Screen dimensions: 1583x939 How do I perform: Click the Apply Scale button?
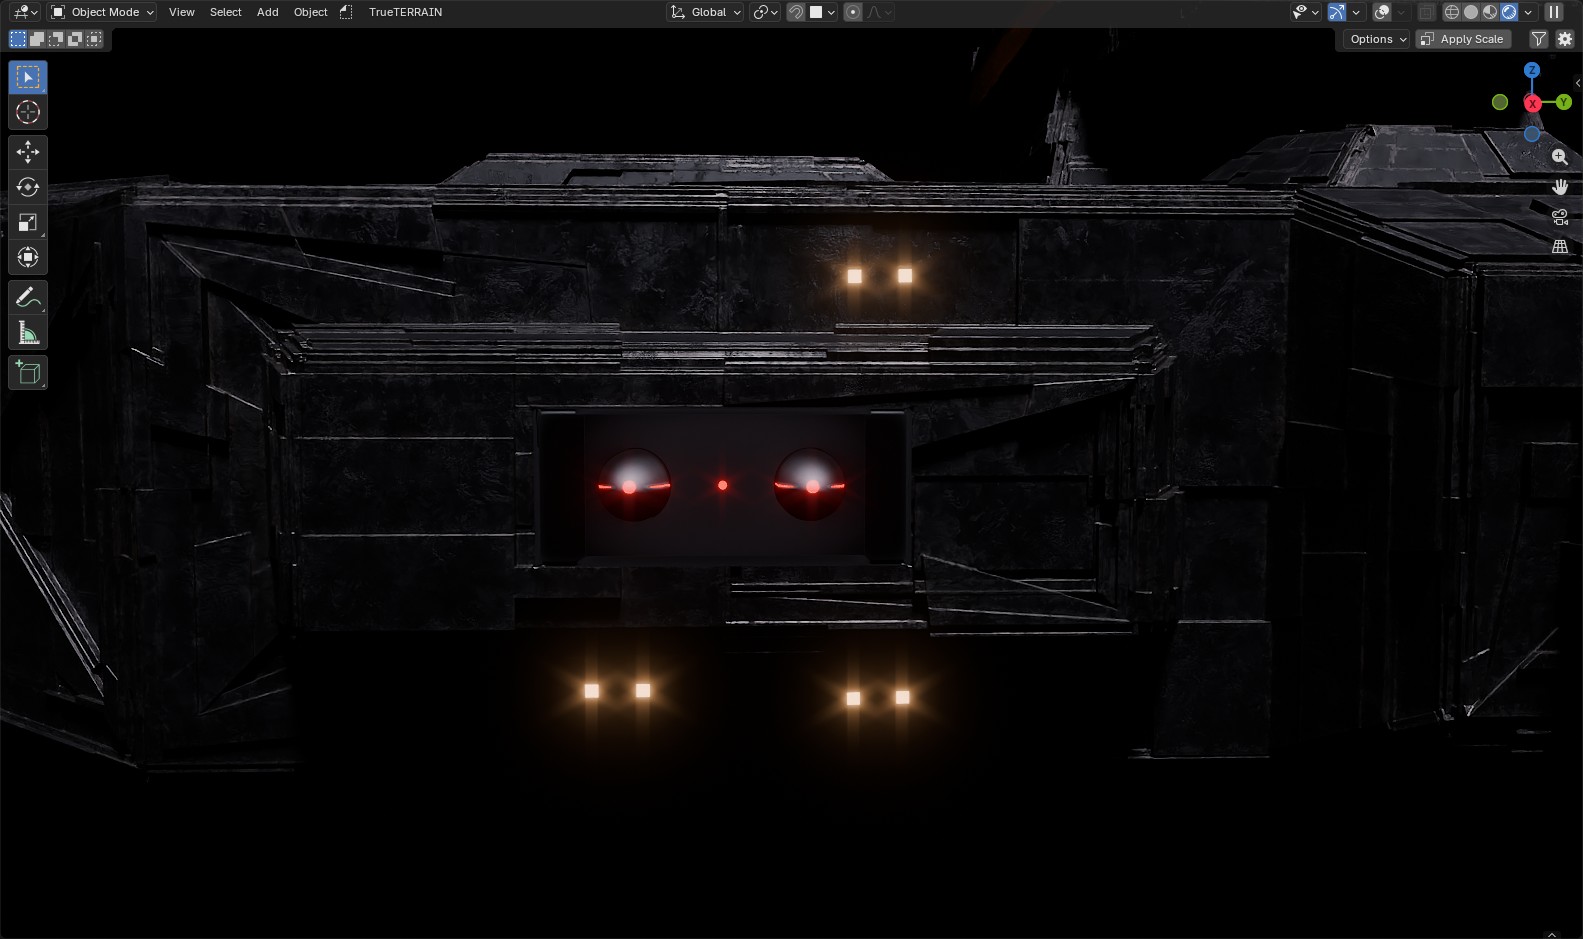click(1462, 39)
